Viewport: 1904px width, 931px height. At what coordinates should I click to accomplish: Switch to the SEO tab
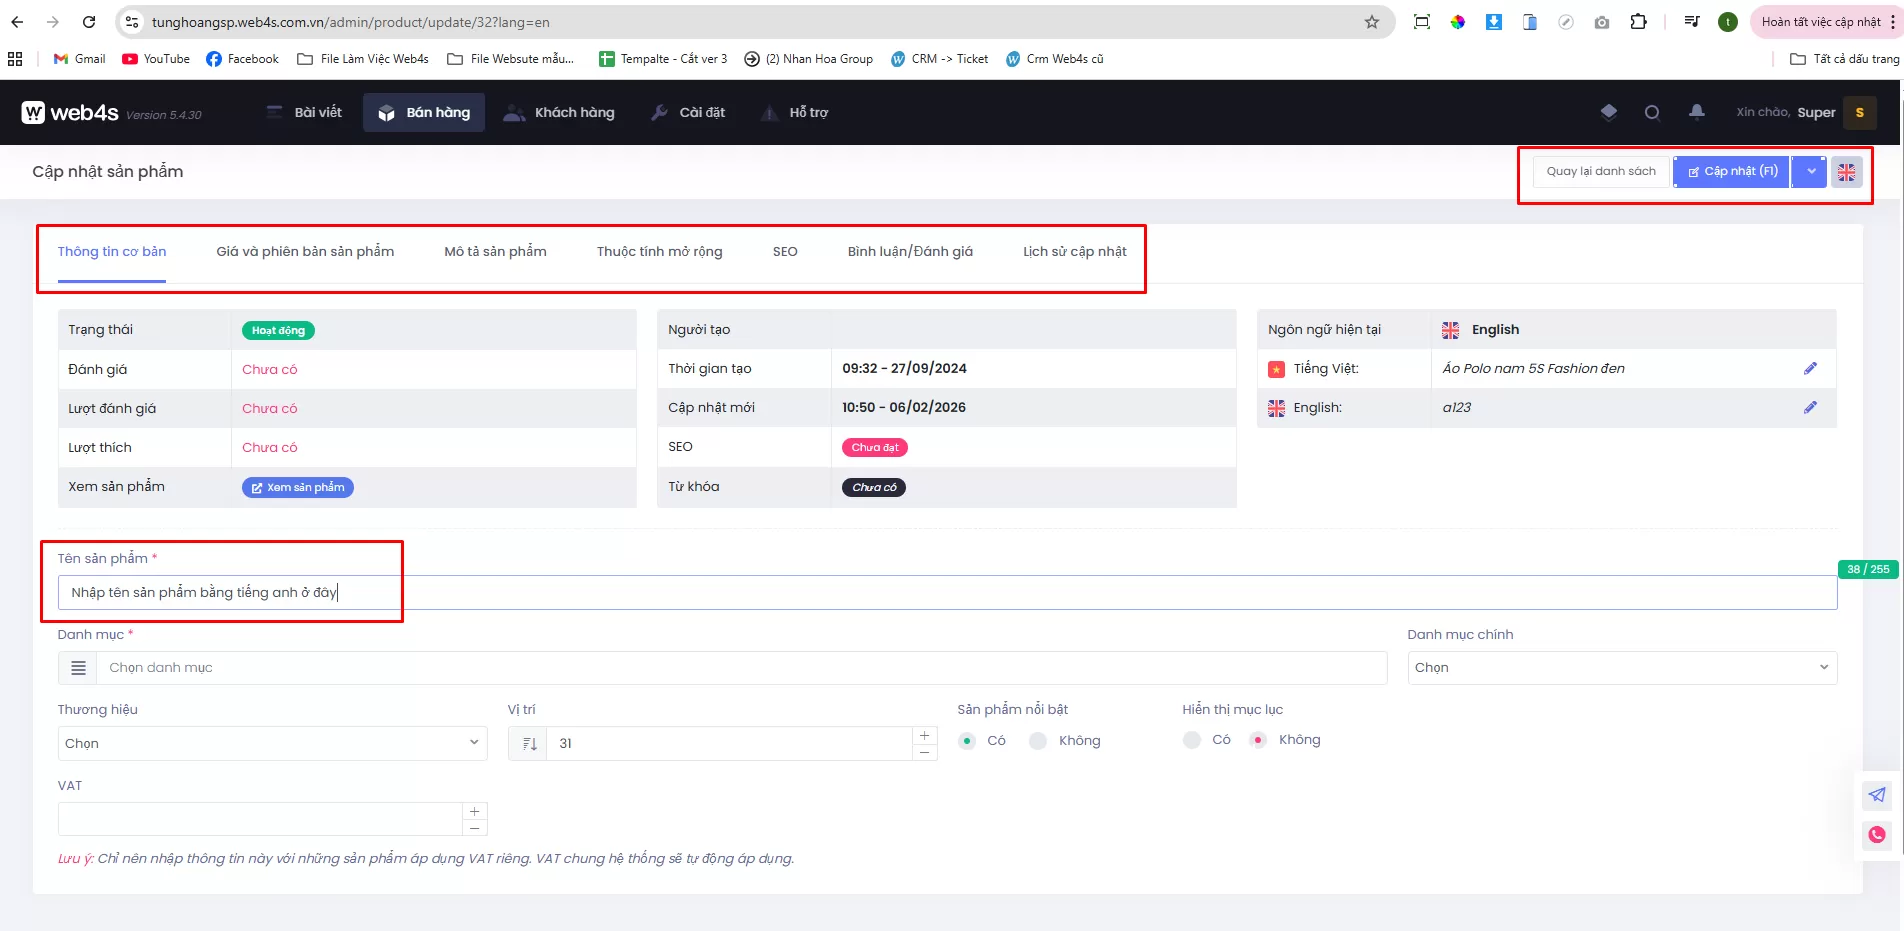tap(785, 252)
